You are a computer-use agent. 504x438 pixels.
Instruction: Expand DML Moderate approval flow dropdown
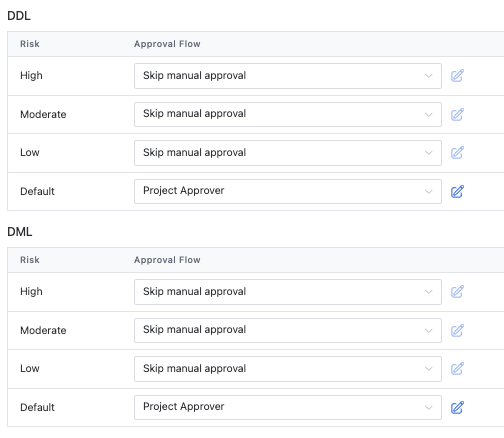[288, 330]
